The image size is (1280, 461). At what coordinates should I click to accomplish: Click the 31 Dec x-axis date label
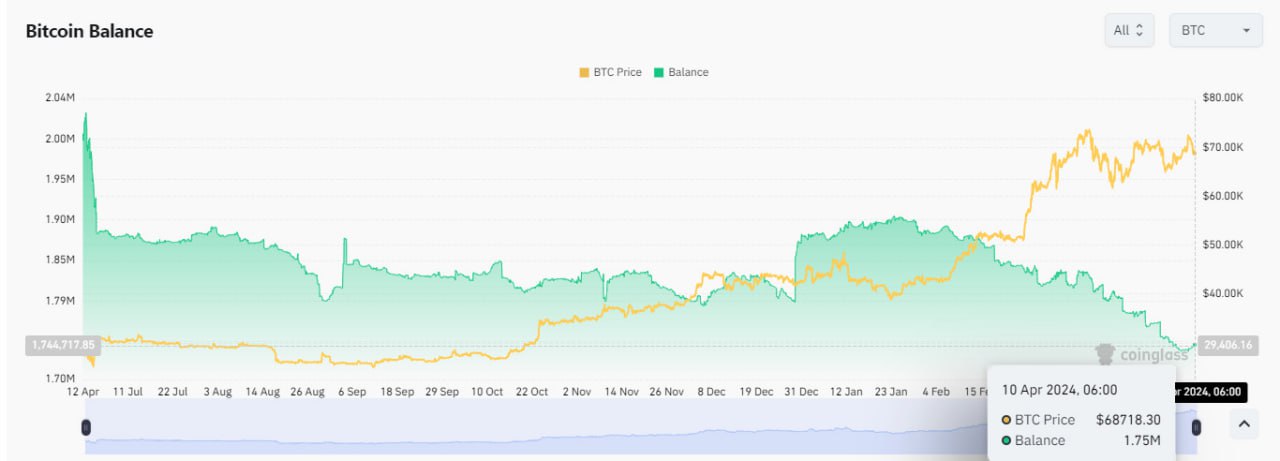click(802, 392)
